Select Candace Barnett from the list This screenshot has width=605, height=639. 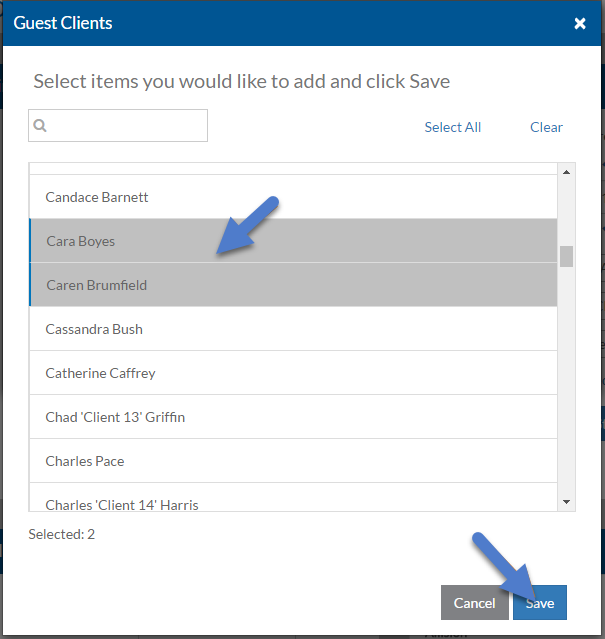293,197
